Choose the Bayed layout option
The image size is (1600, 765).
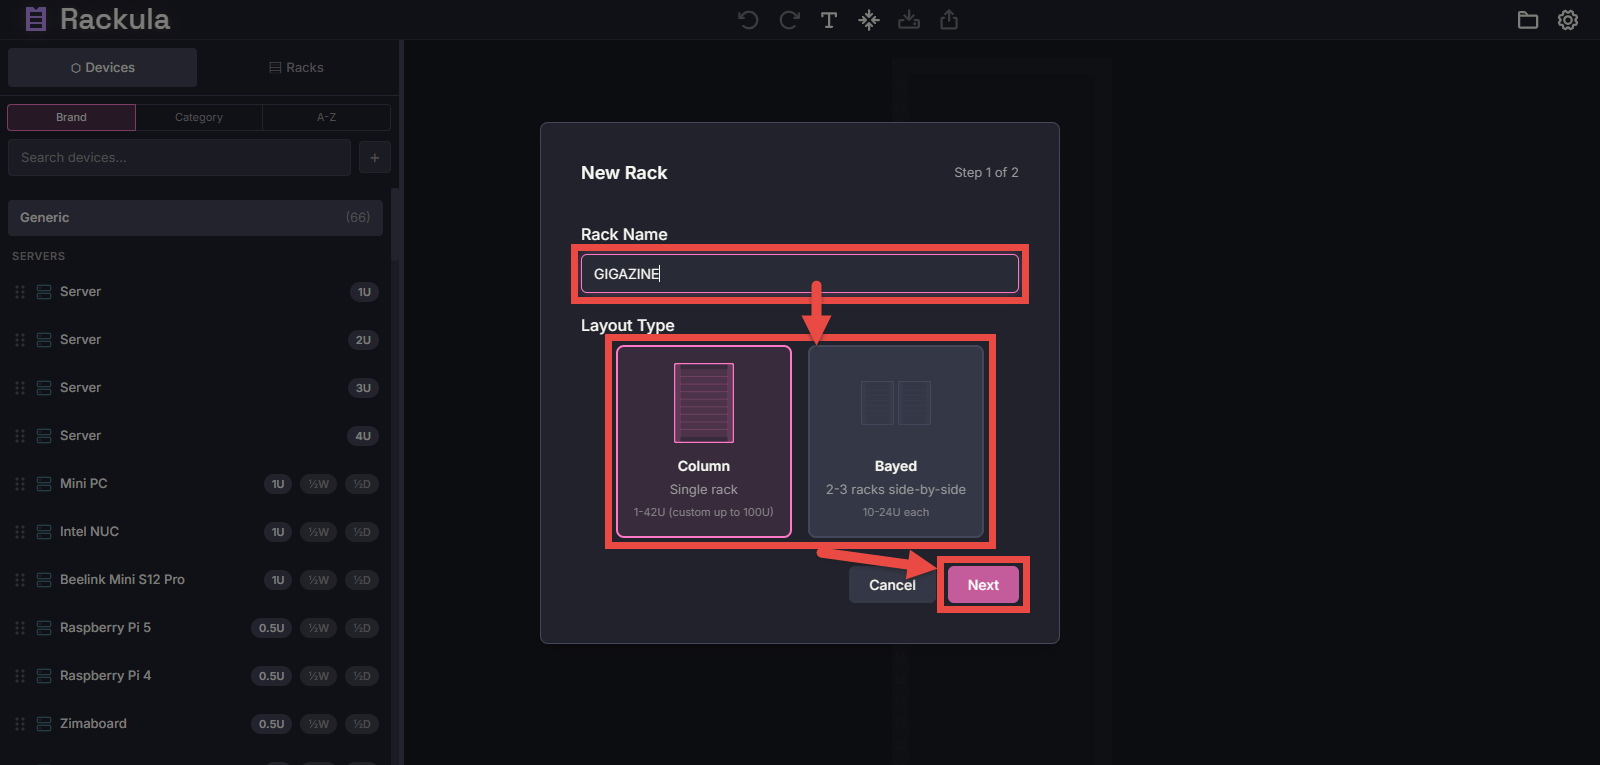pos(896,441)
